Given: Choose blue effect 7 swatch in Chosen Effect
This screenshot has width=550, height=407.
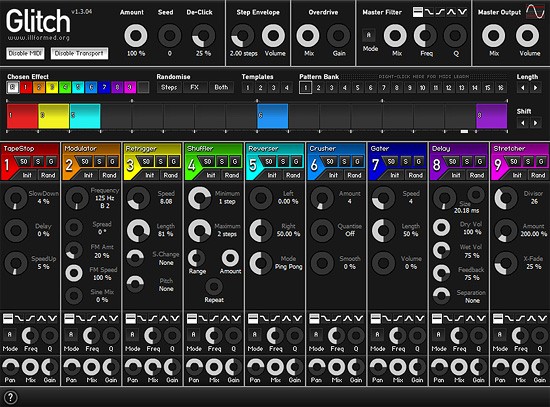Looking at the screenshot, I should pos(104,87).
